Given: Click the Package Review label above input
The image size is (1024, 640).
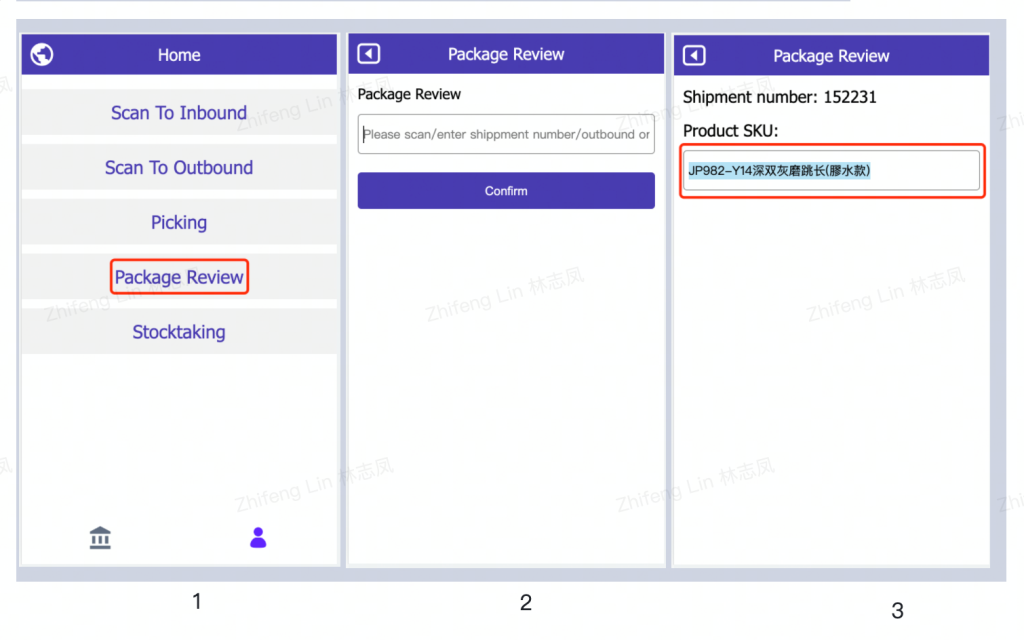Looking at the screenshot, I should (x=409, y=94).
